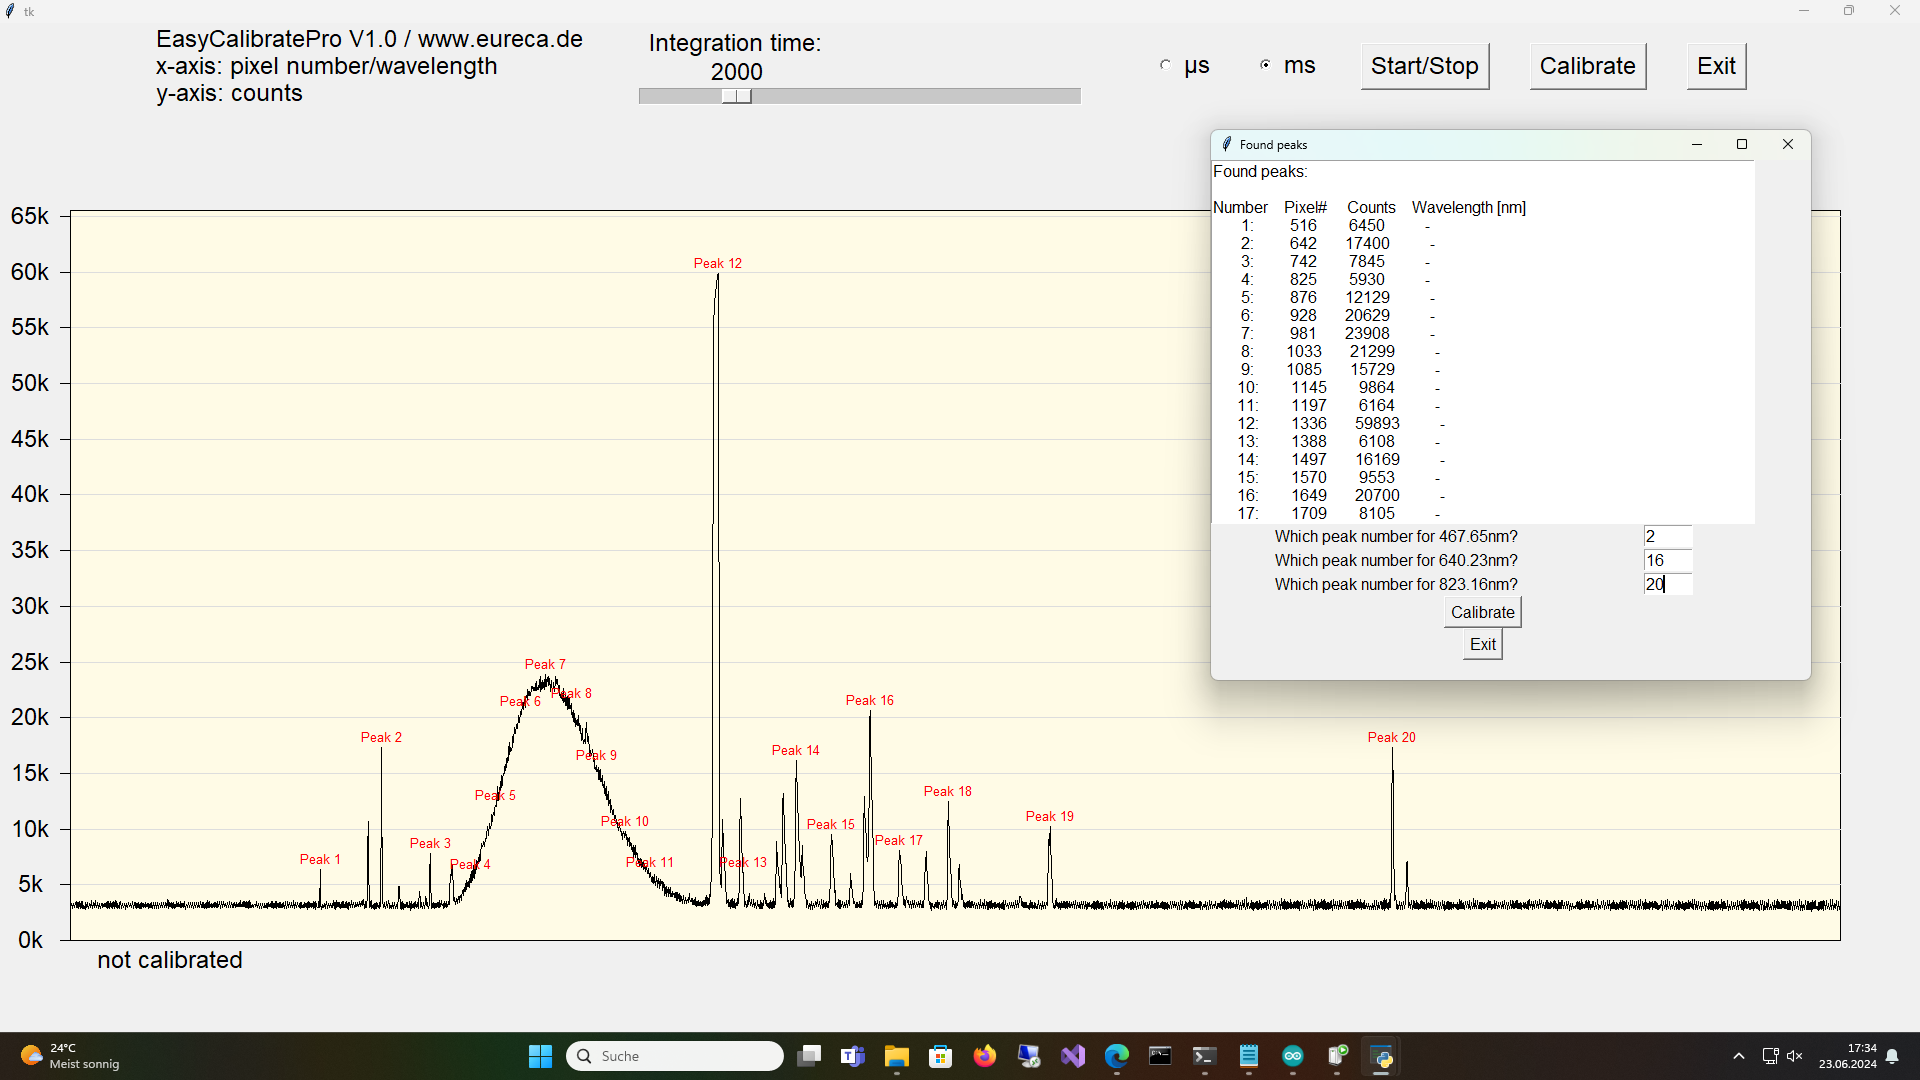Open Firefox from the taskbar
The image size is (1920, 1080).
click(x=985, y=1056)
